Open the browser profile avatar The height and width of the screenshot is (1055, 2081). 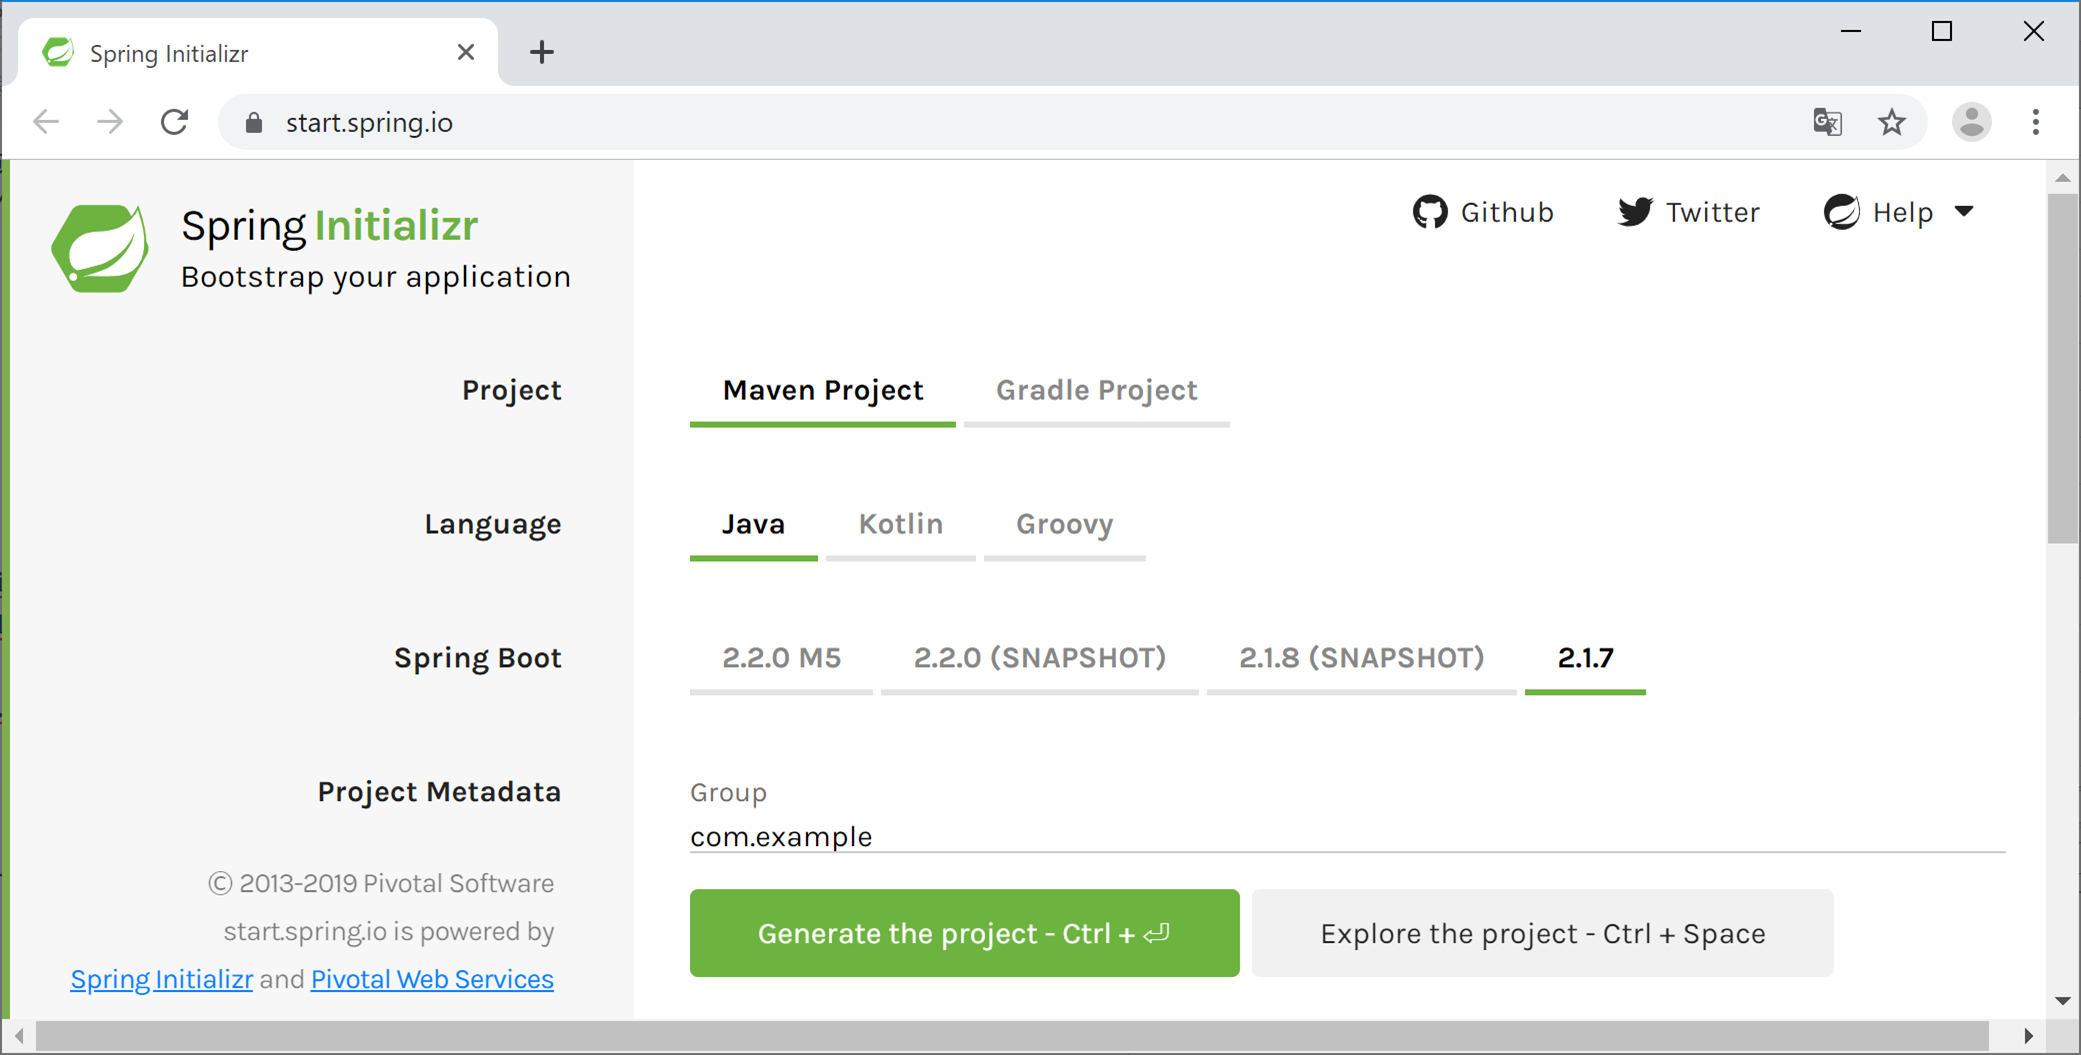(1971, 121)
